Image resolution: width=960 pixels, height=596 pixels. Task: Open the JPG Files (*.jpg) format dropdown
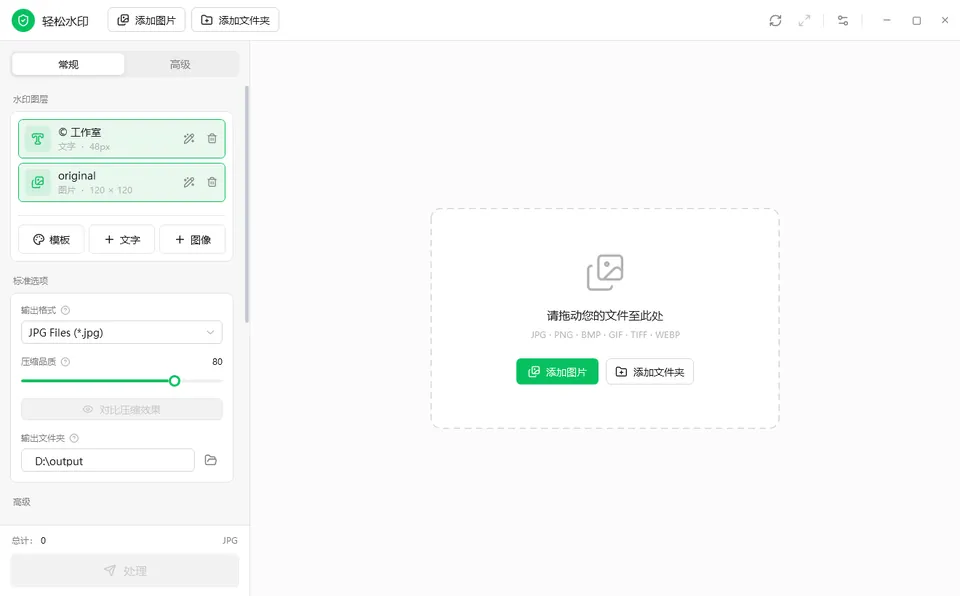pos(122,333)
